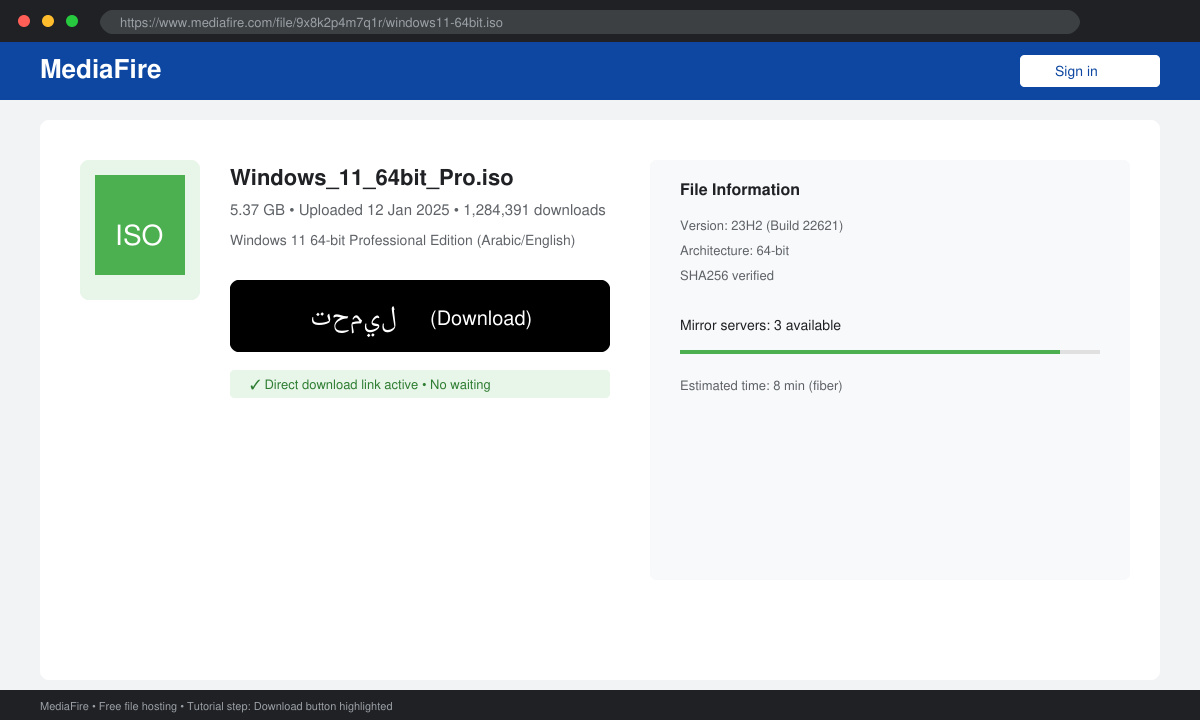Click the Windows_11_64bit_Pro.iso file title
Viewport: 1200px width, 720px height.
[372, 178]
